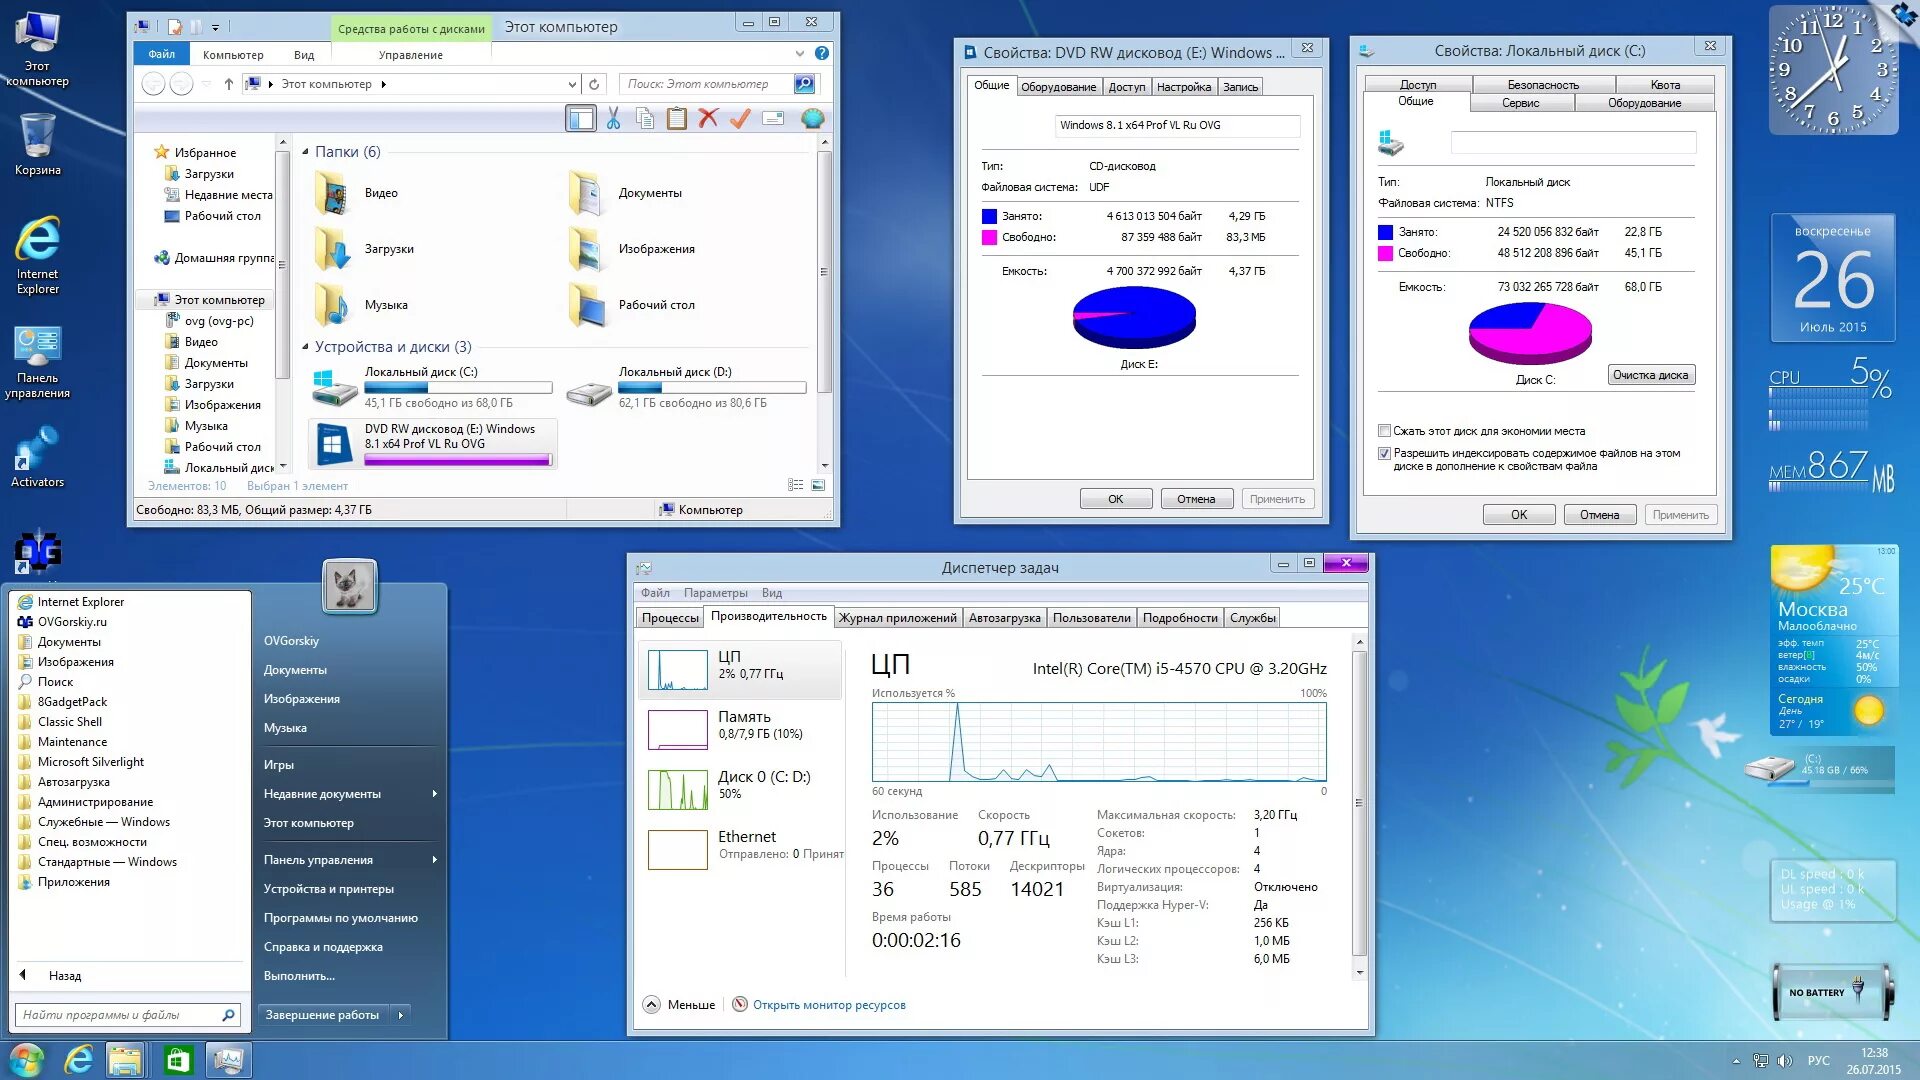Expand the 'Панель управления' start menu submenu
This screenshot has width=1920, height=1080.
click(434, 860)
